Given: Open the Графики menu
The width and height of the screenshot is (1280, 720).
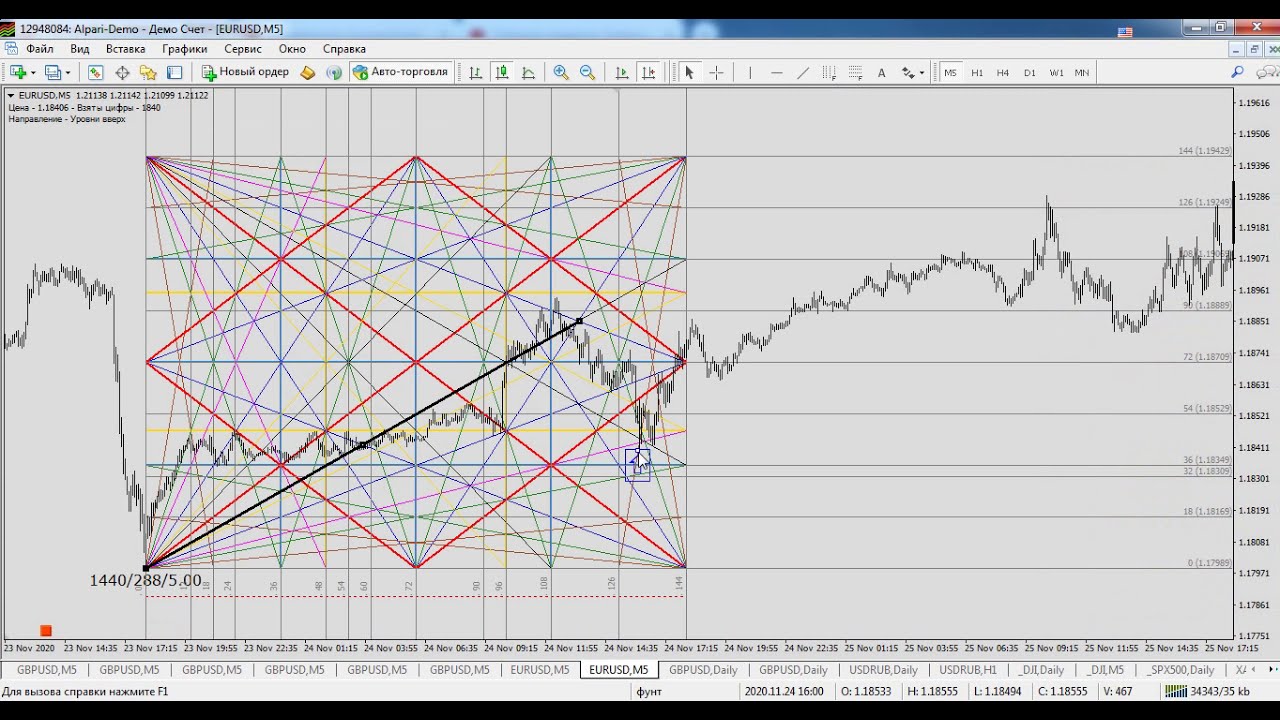Looking at the screenshot, I should point(185,48).
